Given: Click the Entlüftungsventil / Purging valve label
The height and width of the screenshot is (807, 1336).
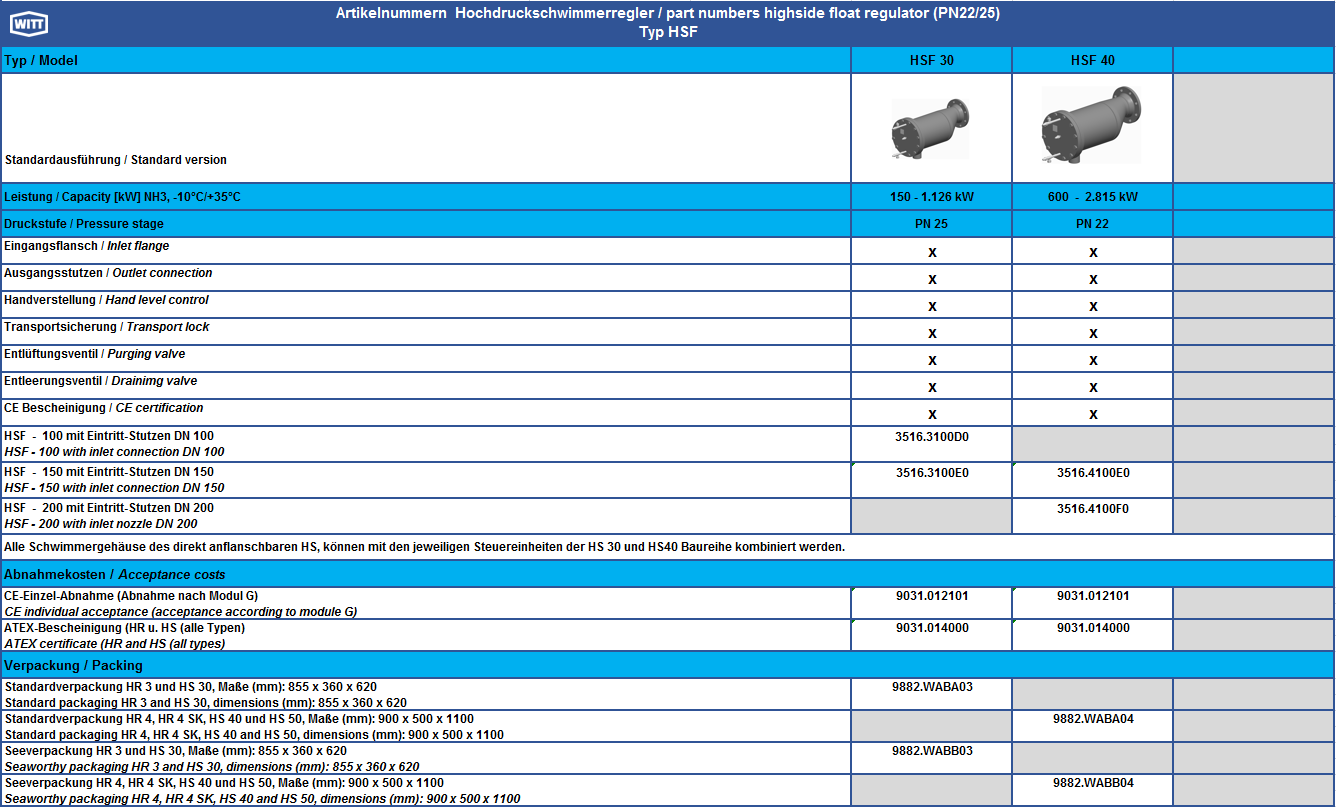Looking at the screenshot, I should click(95, 354).
